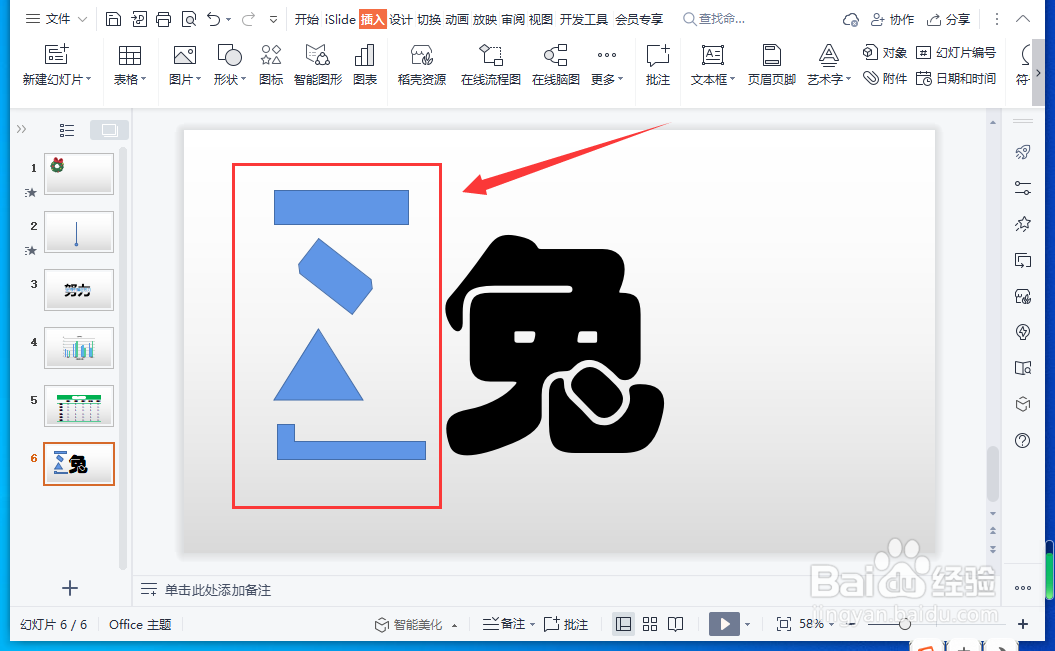Image resolution: width=1055 pixels, height=651 pixels.
Task: Click the fit-to-window icon in status bar
Action: [783, 624]
